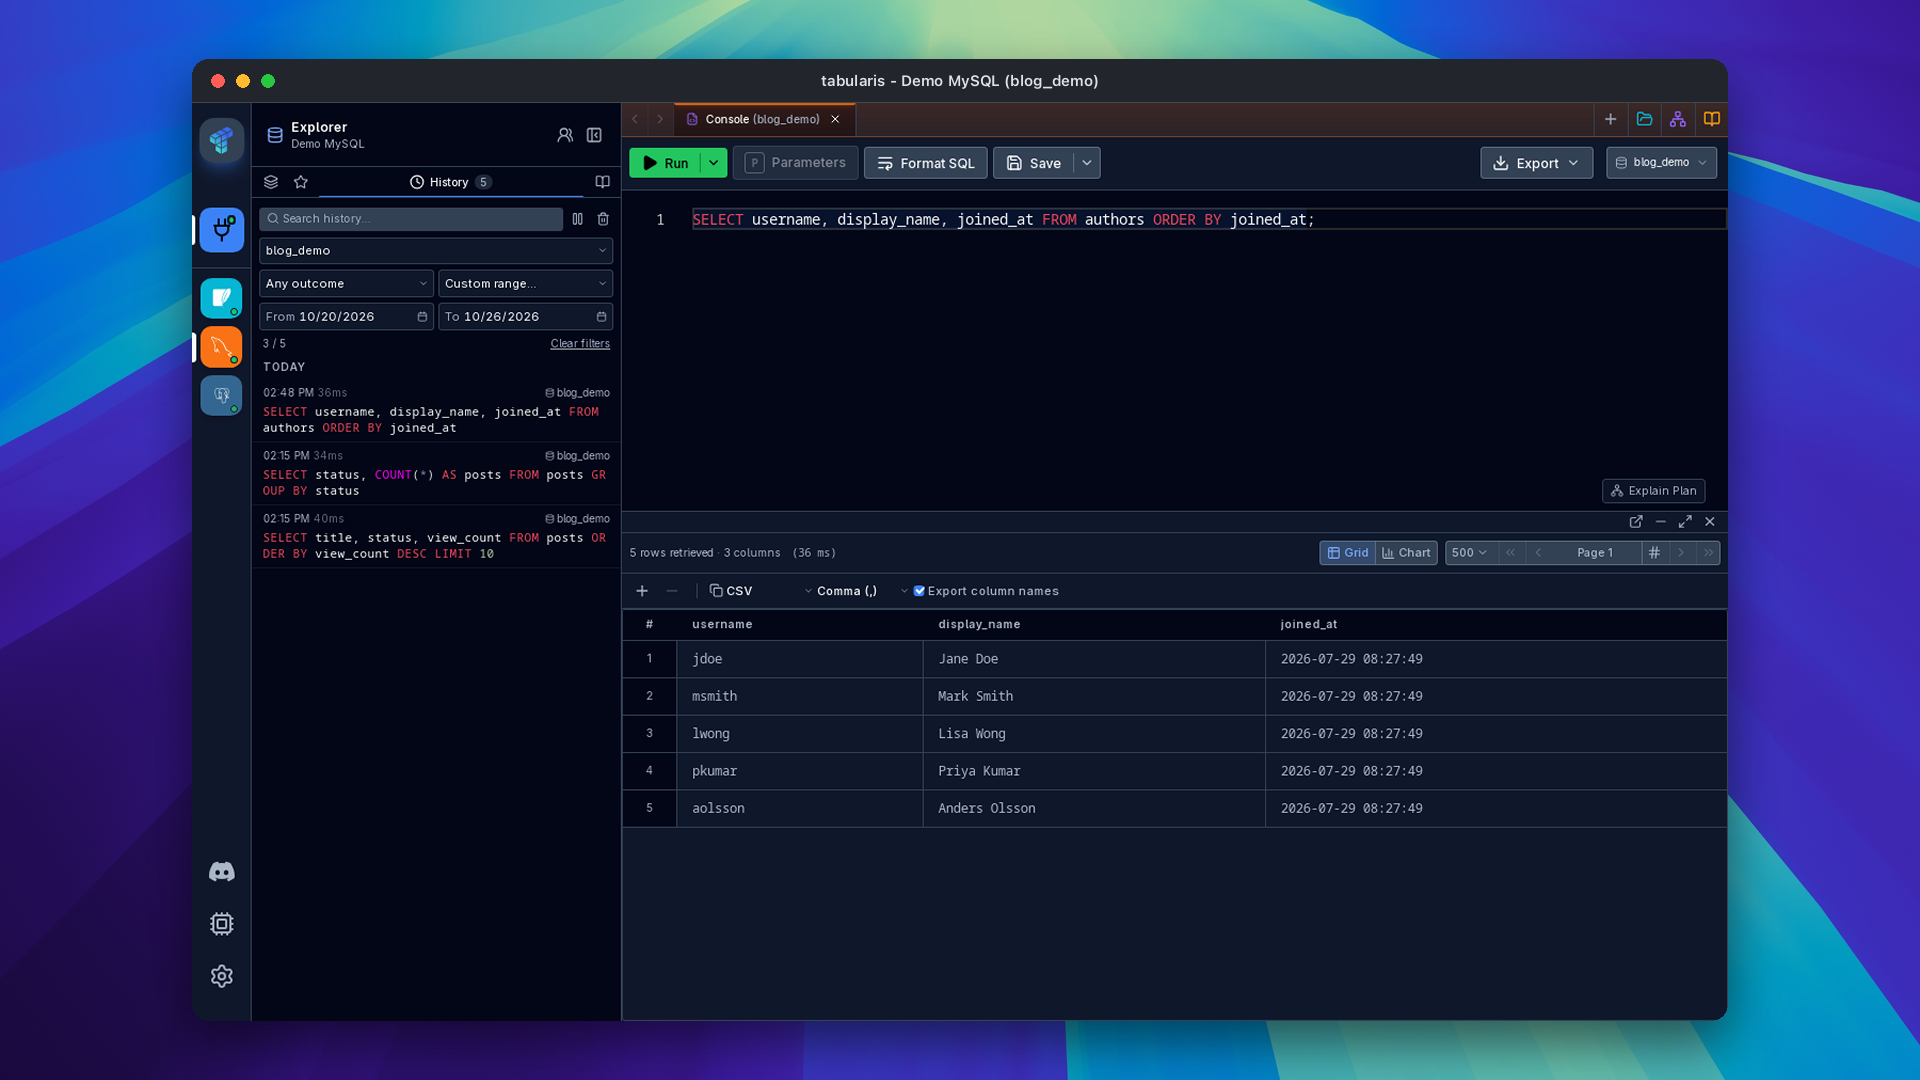The image size is (1920, 1080).
Task: Click the Clear filters link
Action: [580, 344]
